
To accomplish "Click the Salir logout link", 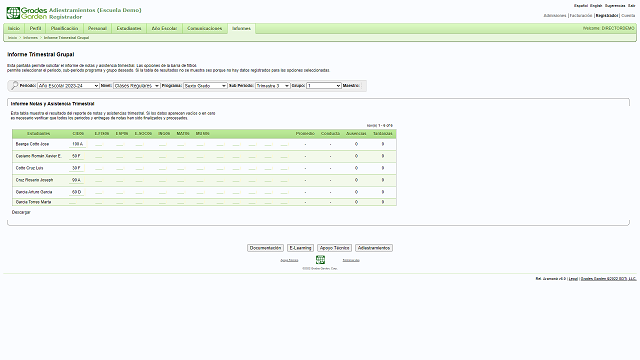I will click(x=631, y=6).
